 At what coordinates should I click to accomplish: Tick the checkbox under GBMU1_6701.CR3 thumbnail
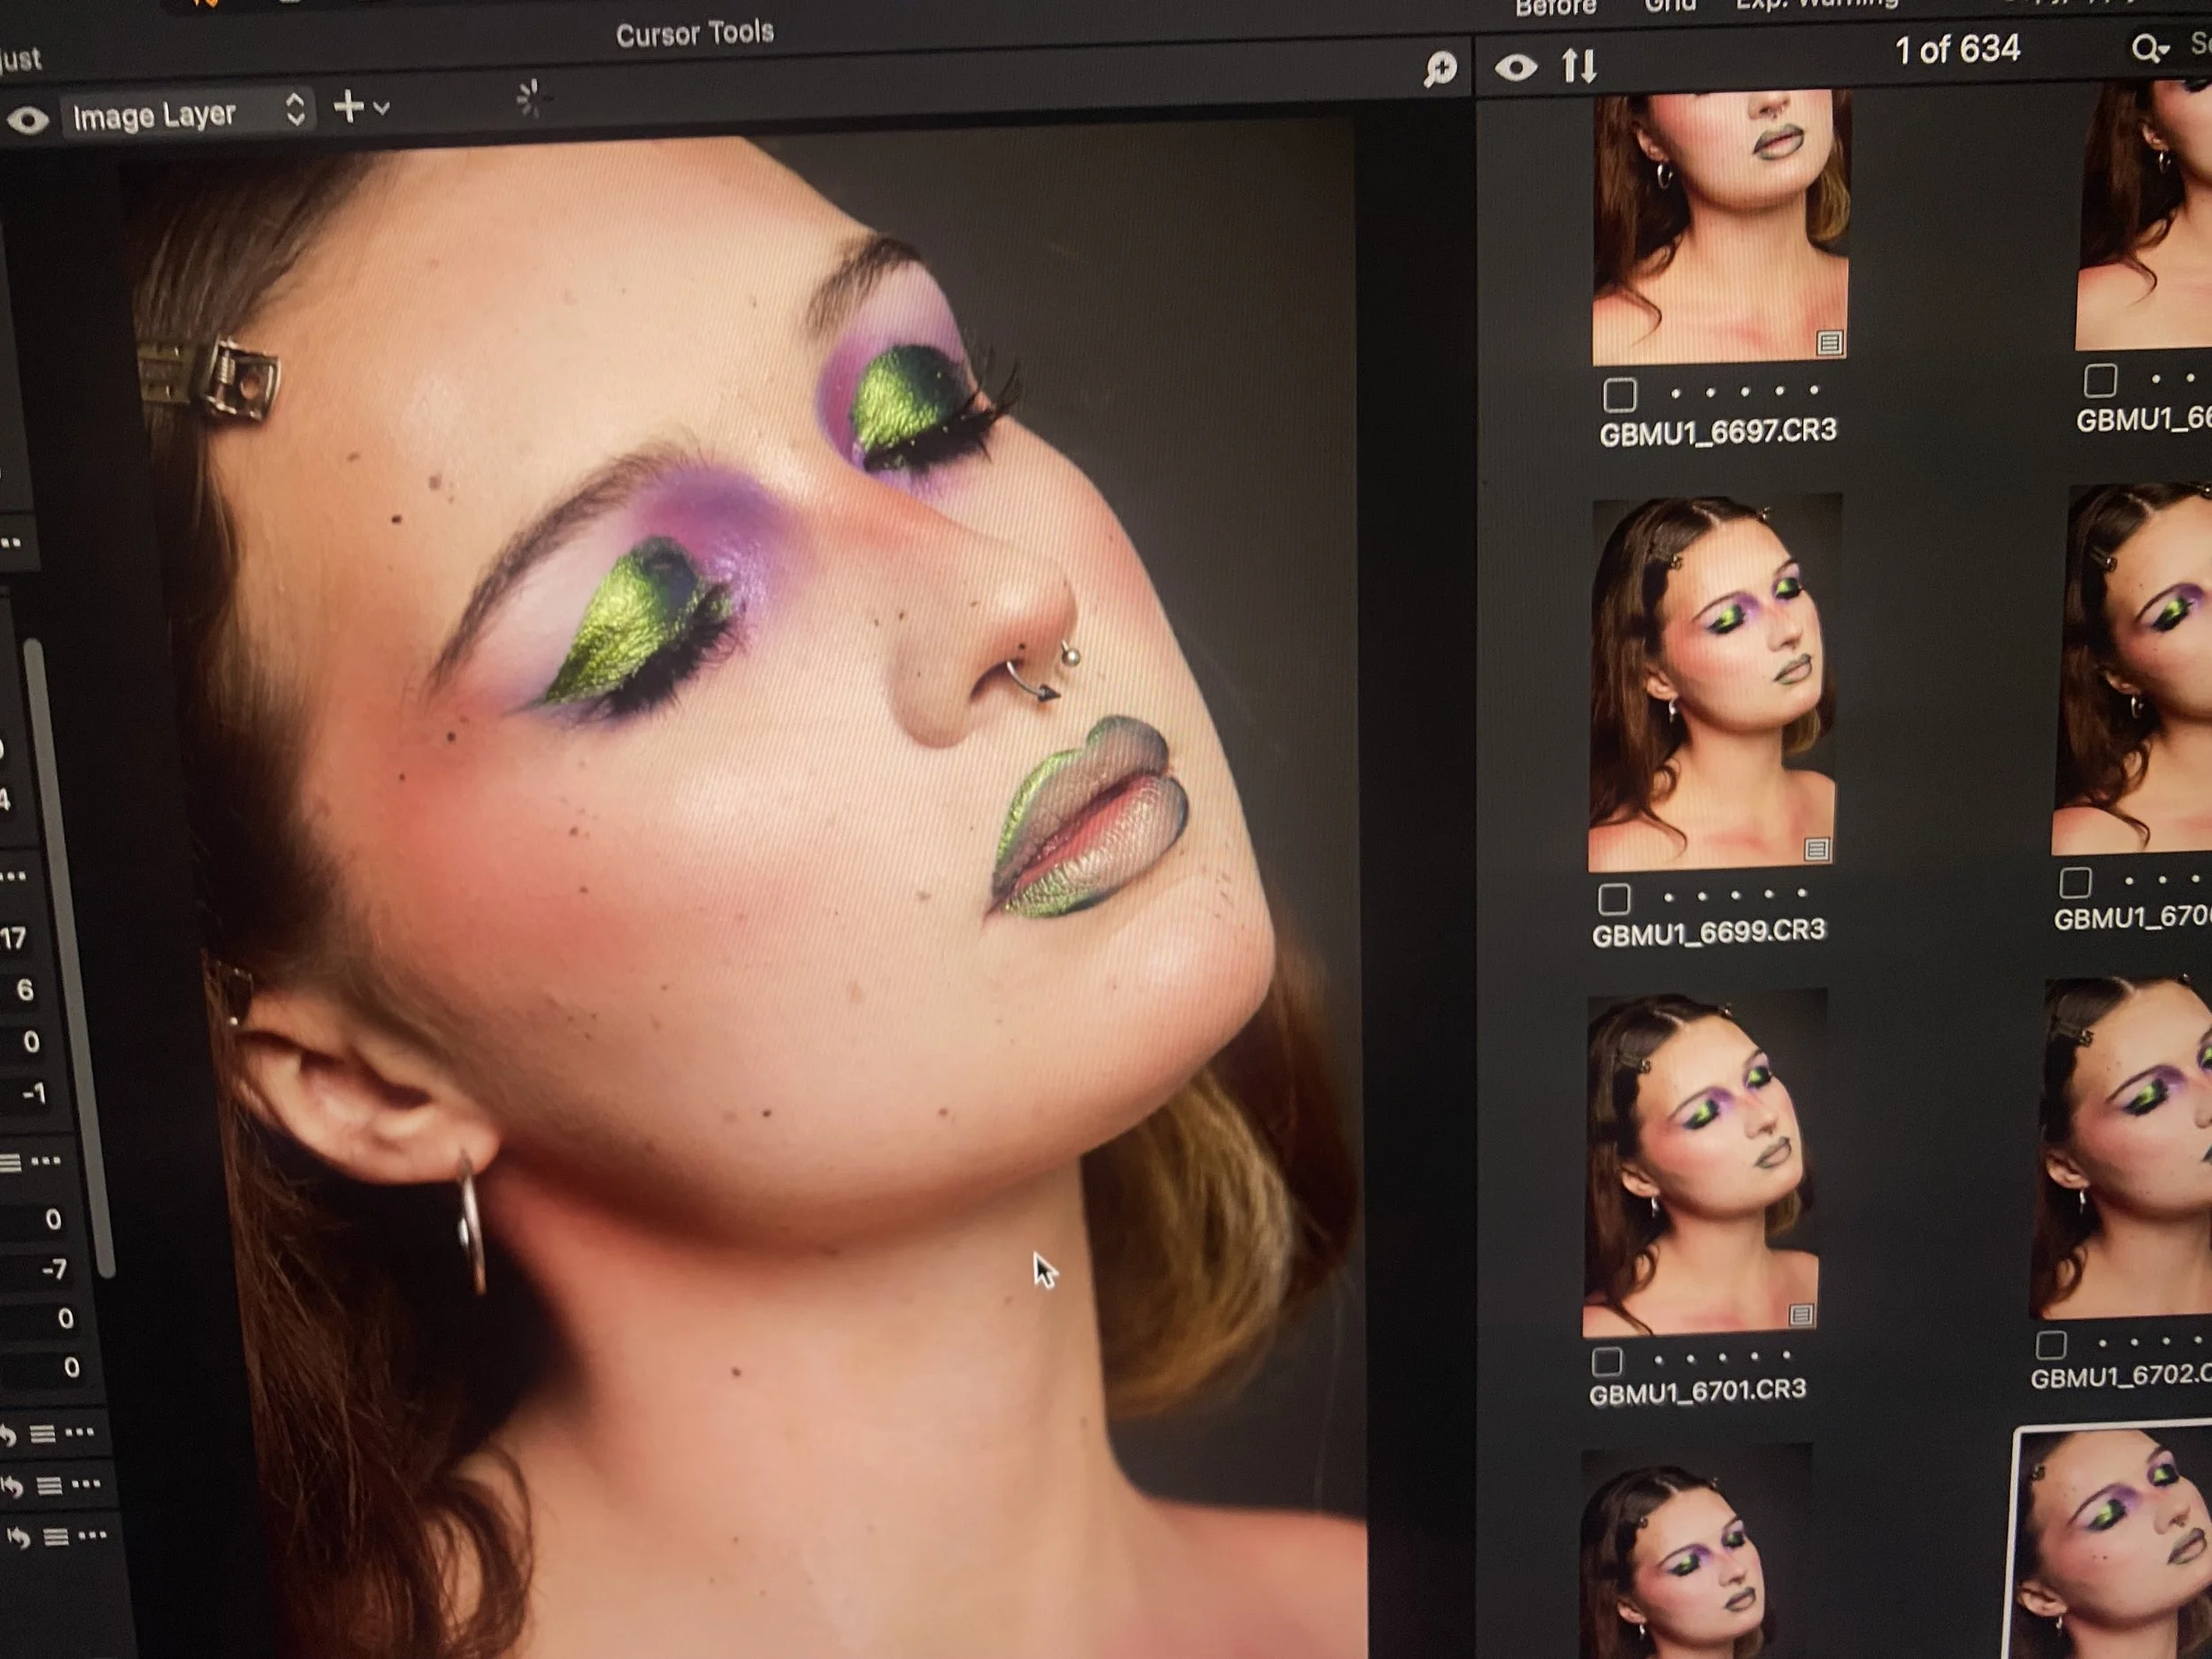point(1606,1361)
